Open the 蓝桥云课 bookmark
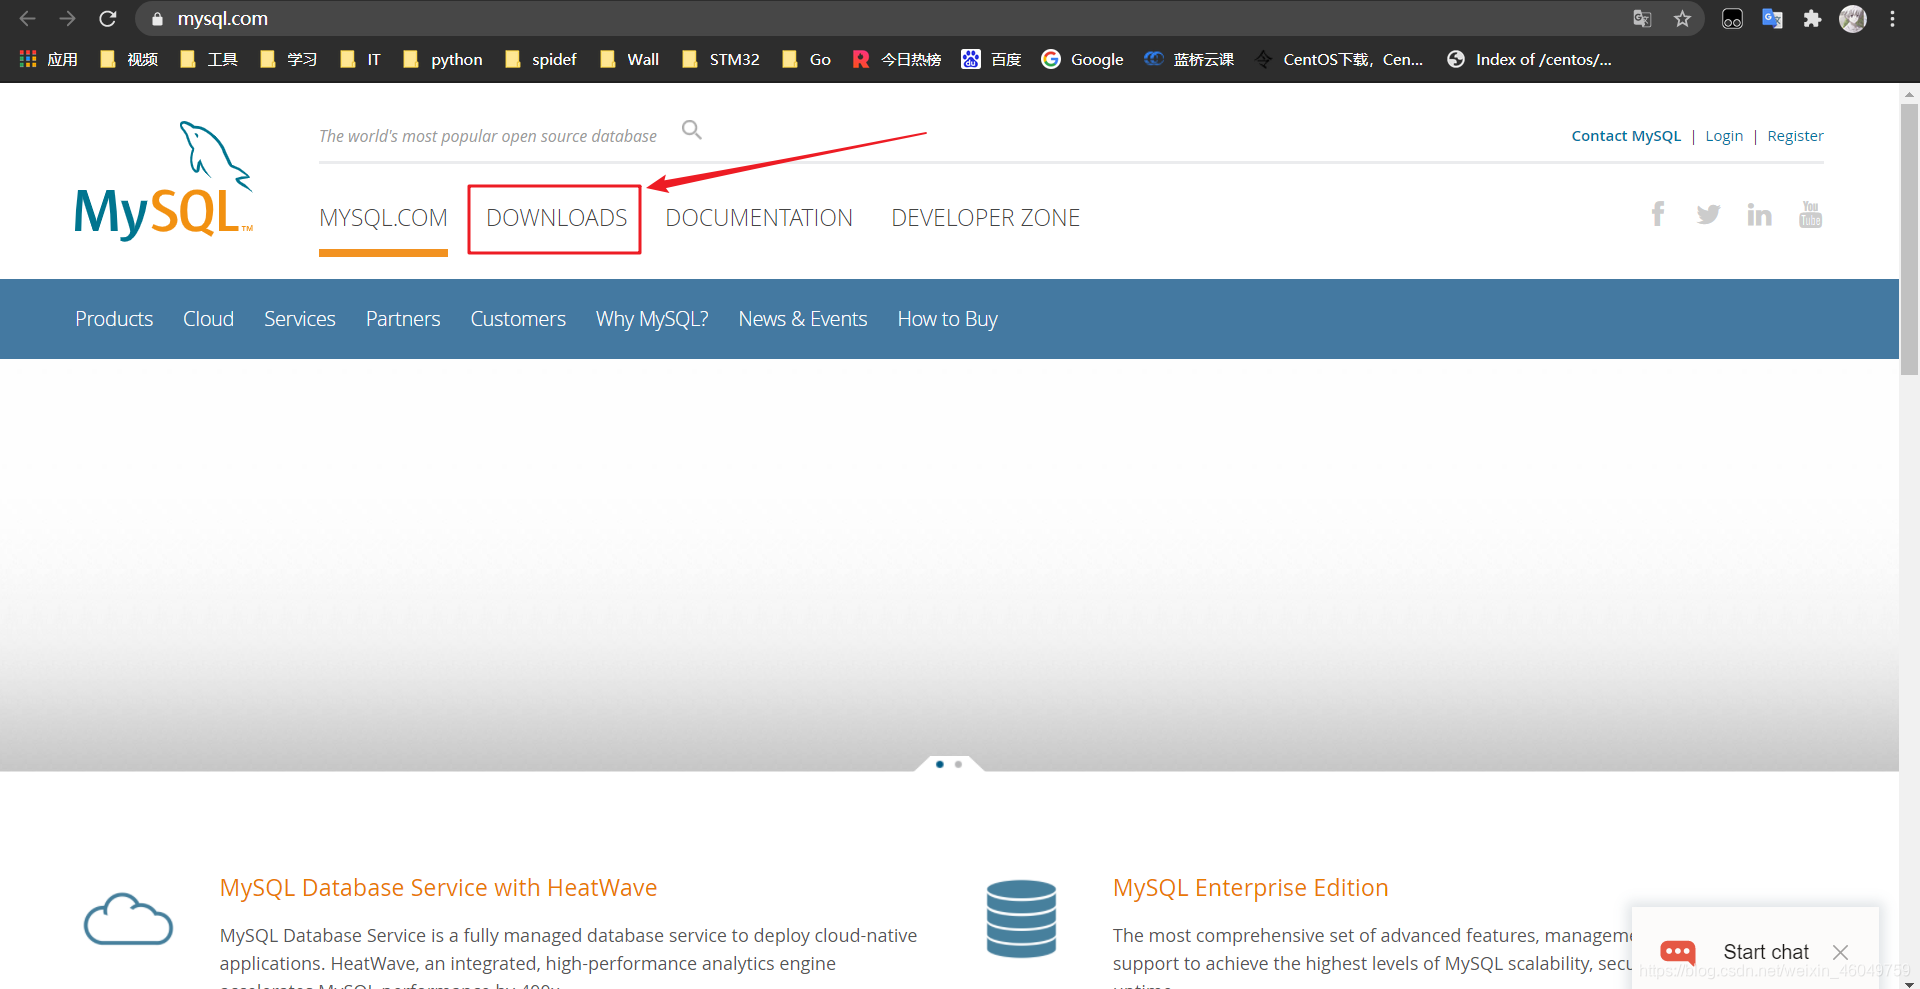Screen dimensions: 1920x989 [x=1189, y=59]
